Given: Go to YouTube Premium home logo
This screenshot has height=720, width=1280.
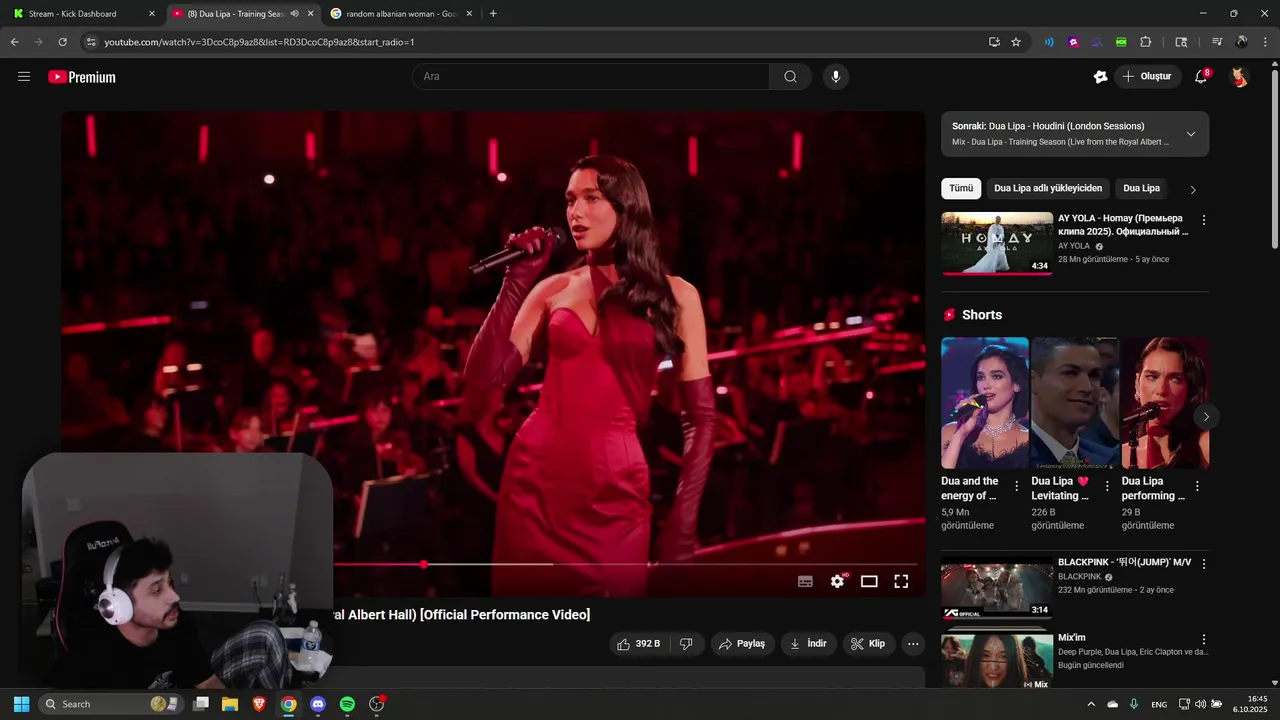Looking at the screenshot, I should tap(82, 77).
